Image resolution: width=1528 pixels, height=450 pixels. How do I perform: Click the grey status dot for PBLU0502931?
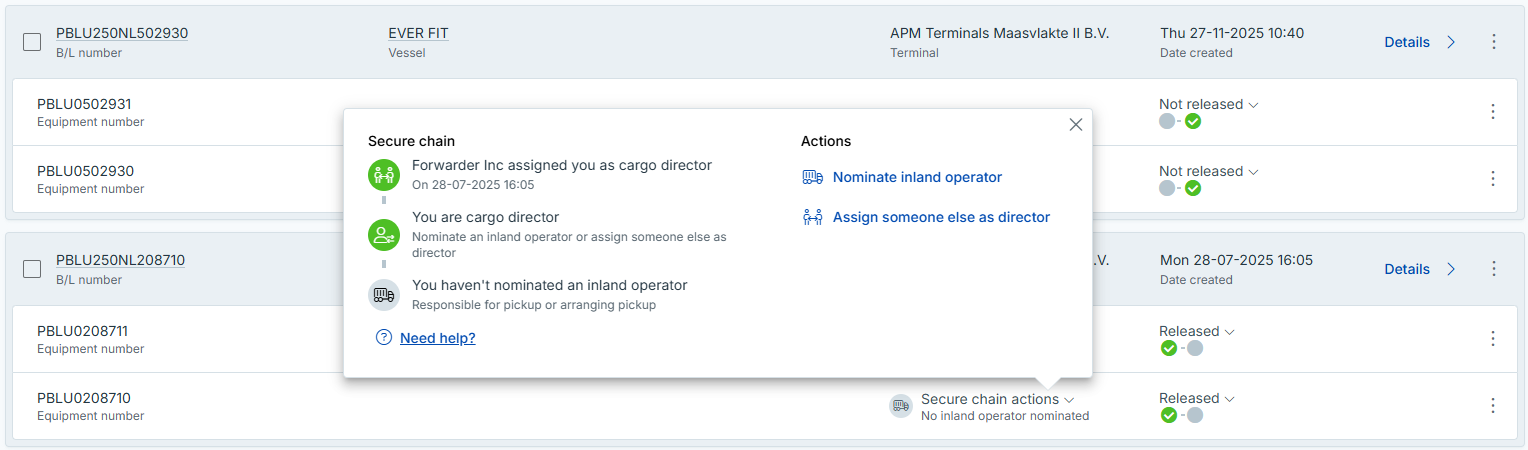(x=1167, y=121)
